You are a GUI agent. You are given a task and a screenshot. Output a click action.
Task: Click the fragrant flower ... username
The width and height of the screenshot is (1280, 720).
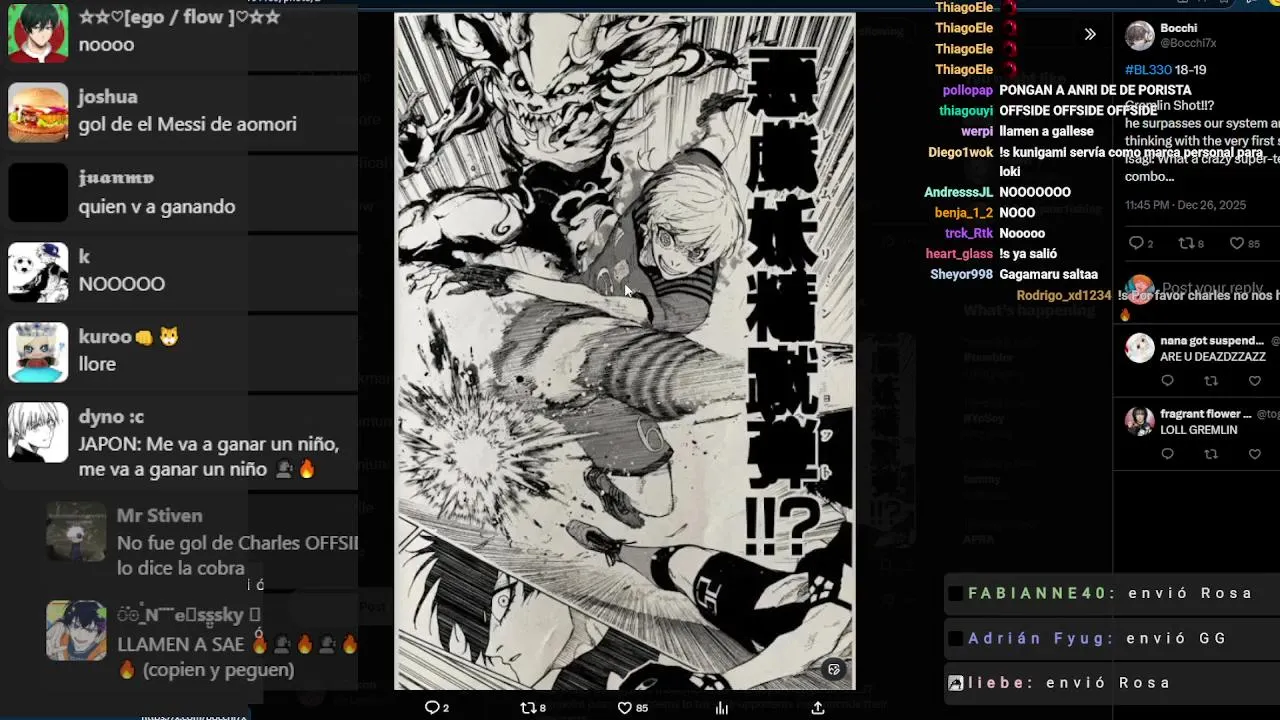click(1206, 414)
